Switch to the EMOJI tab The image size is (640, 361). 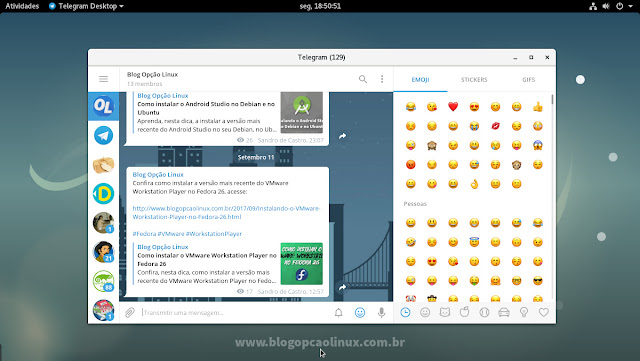pyautogui.click(x=420, y=80)
